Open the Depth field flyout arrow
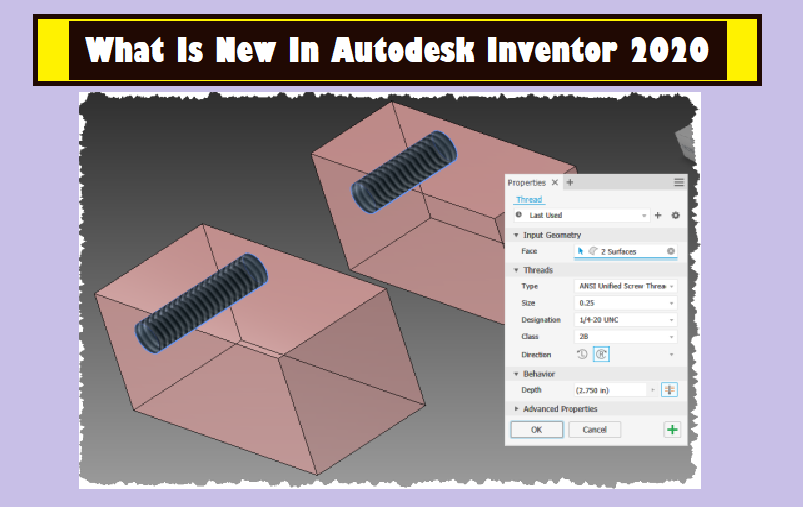The image size is (803, 507). coord(653,390)
